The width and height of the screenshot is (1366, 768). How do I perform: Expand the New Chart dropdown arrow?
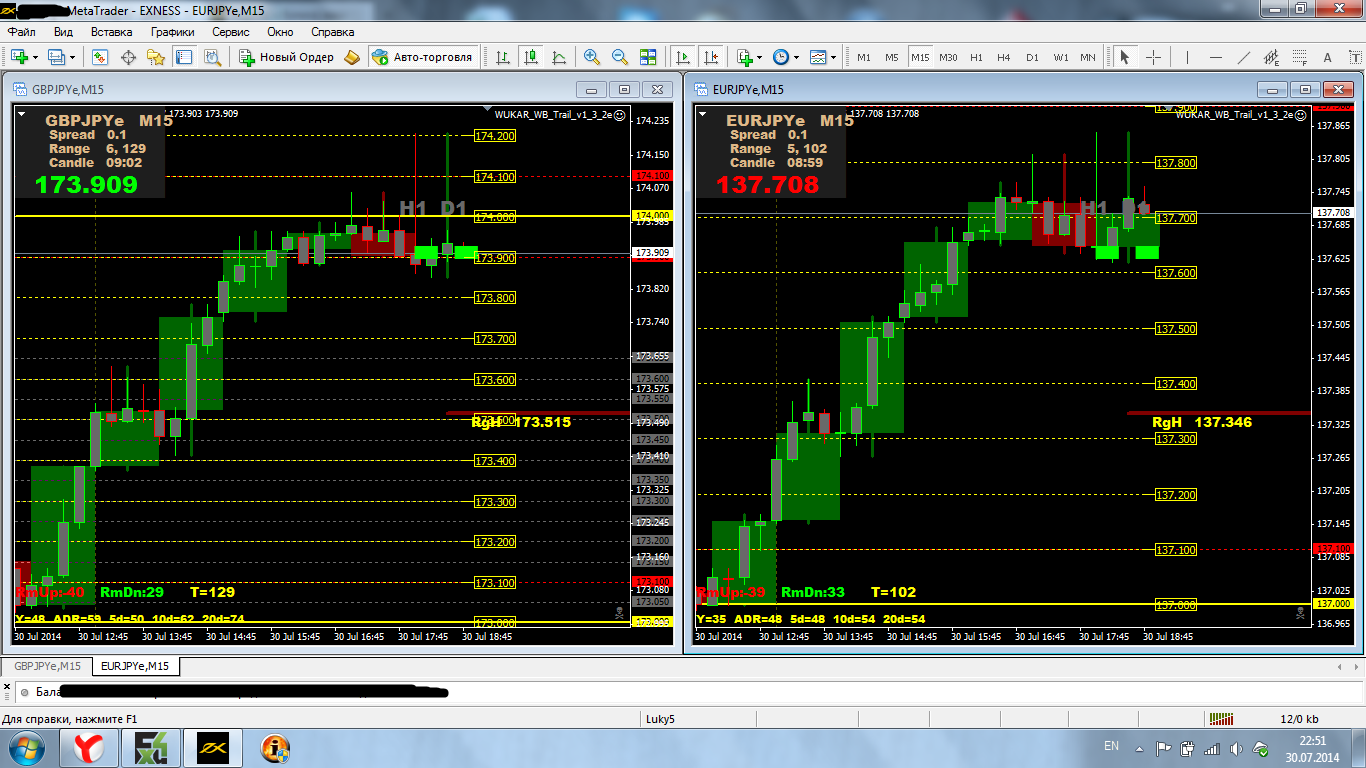(x=35, y=57)
